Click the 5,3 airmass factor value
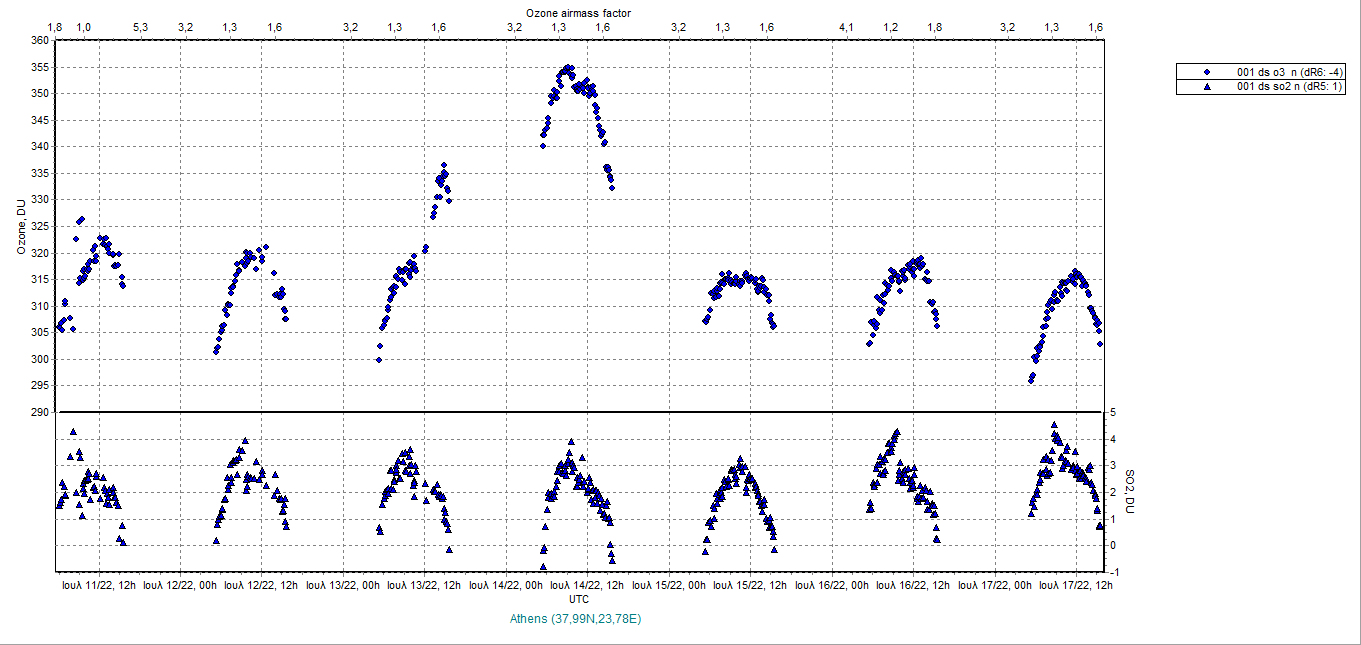 coord(141,26)
